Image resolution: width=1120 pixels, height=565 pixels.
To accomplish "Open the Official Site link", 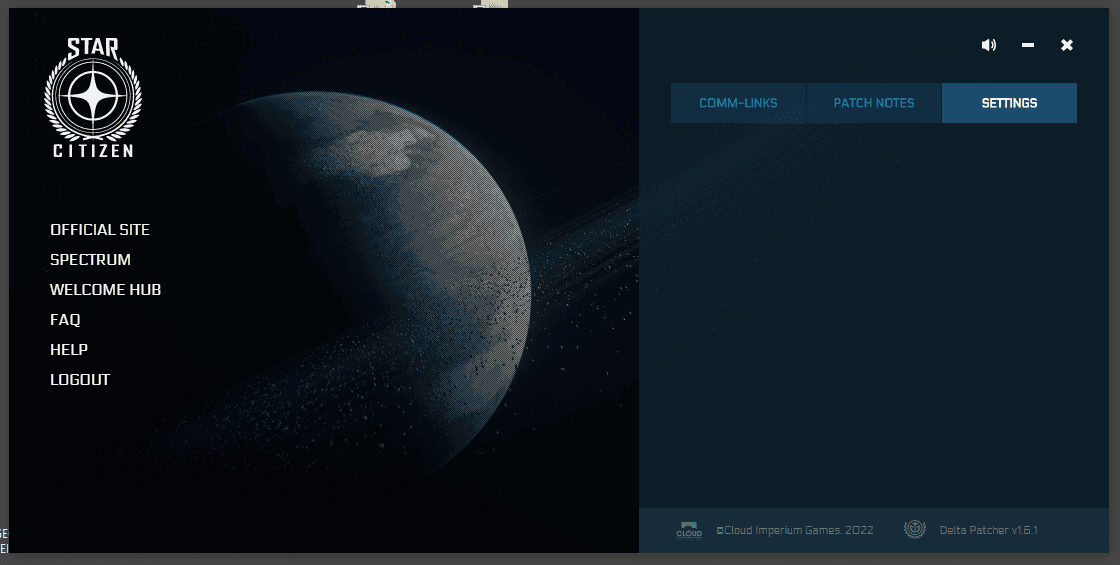I will click(100, 230).
